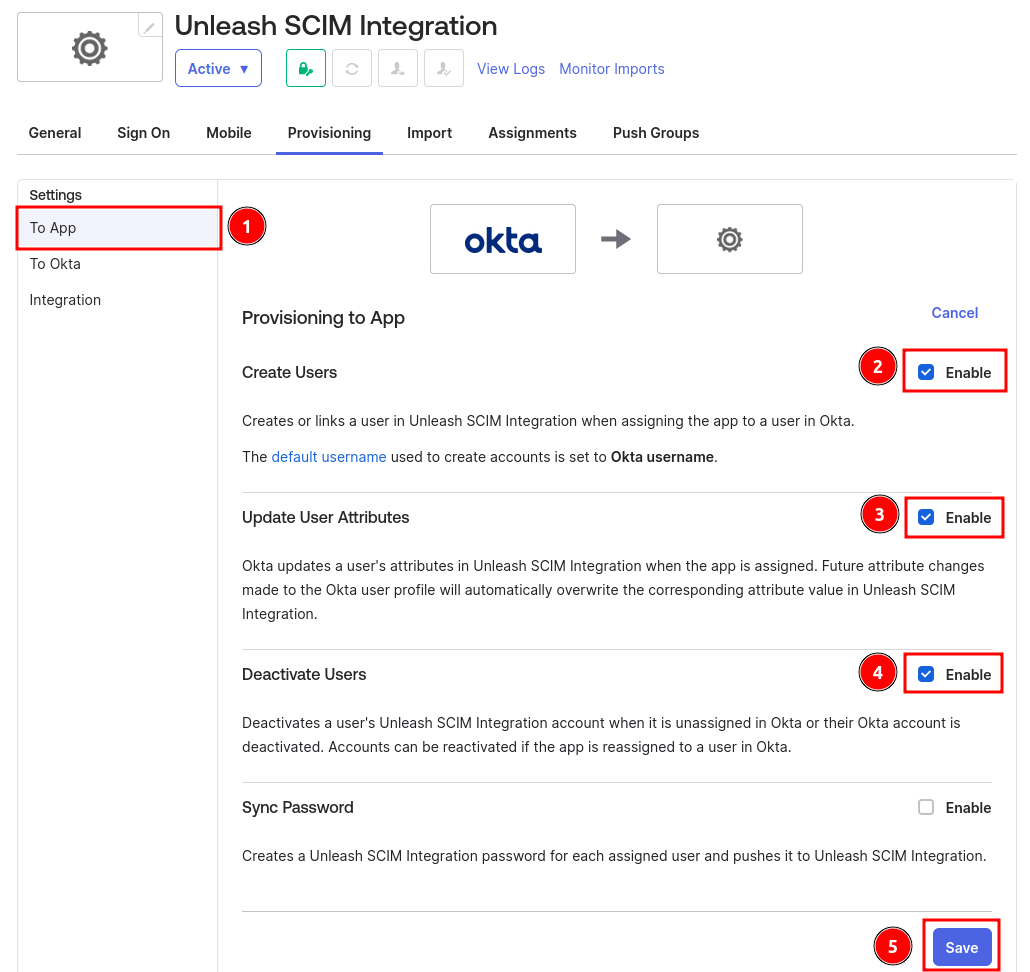Open the default username link
1030x972 pixels.
(x=329, y=456)
